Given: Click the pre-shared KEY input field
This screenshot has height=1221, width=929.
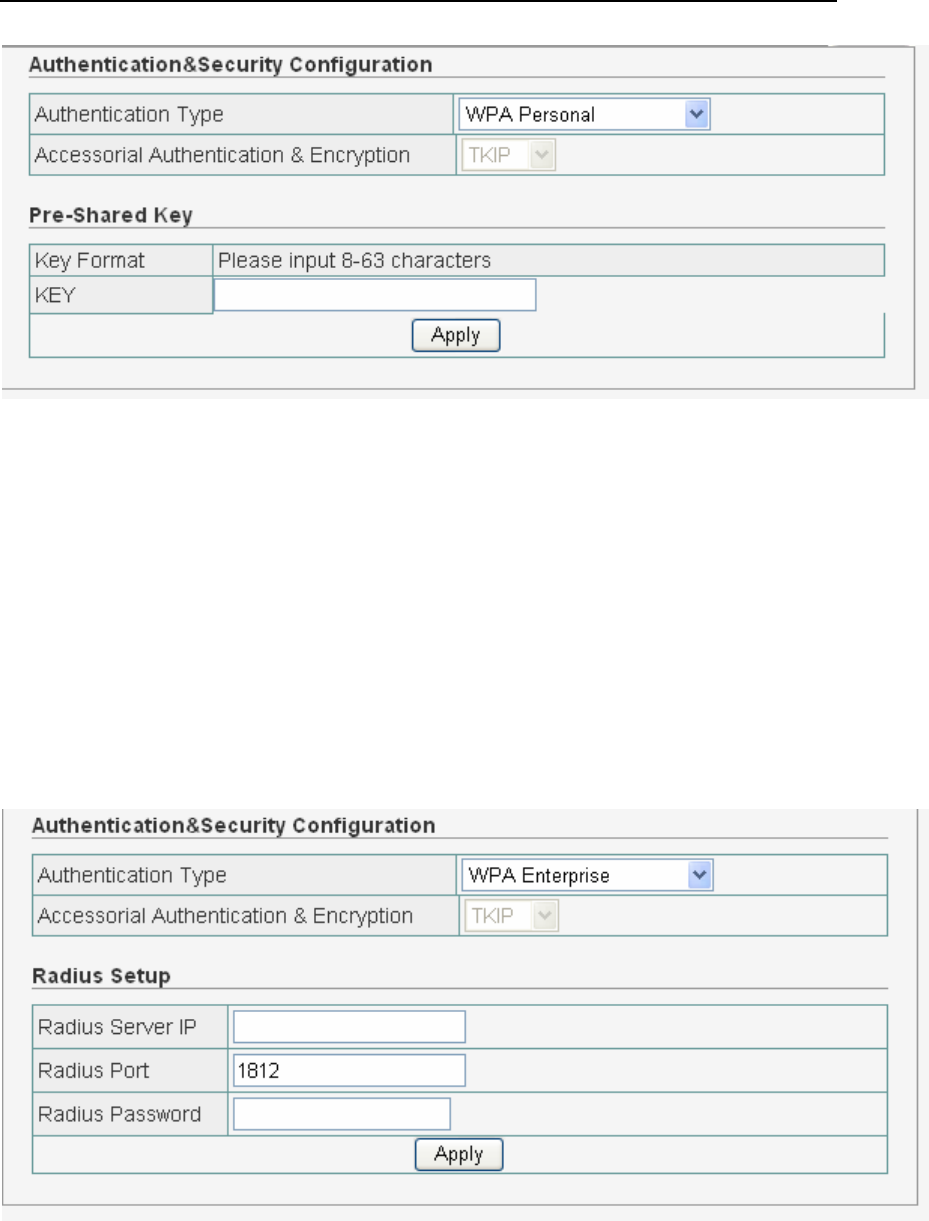Looking at the screenshot, I should tap(375, 296).
